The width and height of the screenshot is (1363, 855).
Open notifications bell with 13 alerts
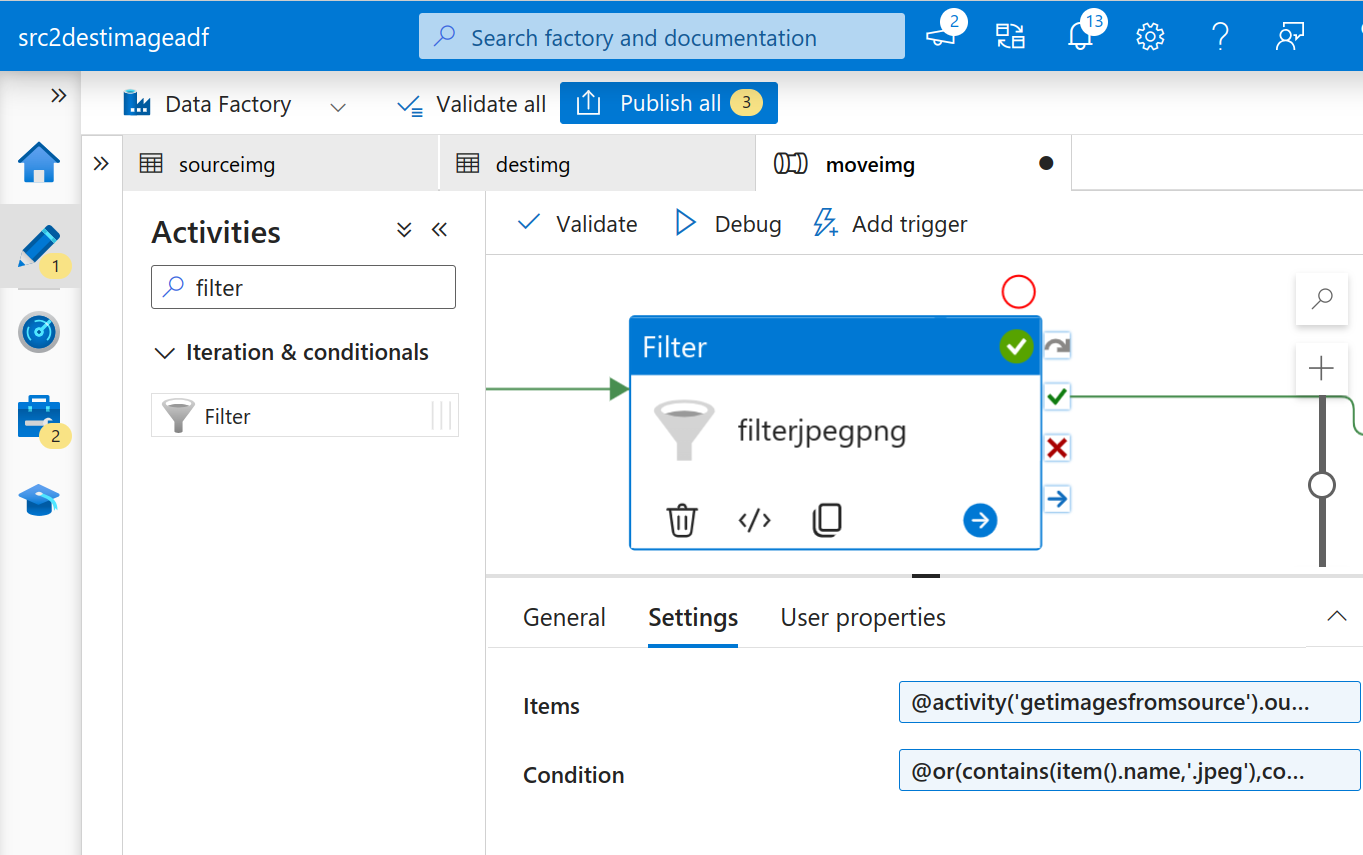tap(1081, 37)
